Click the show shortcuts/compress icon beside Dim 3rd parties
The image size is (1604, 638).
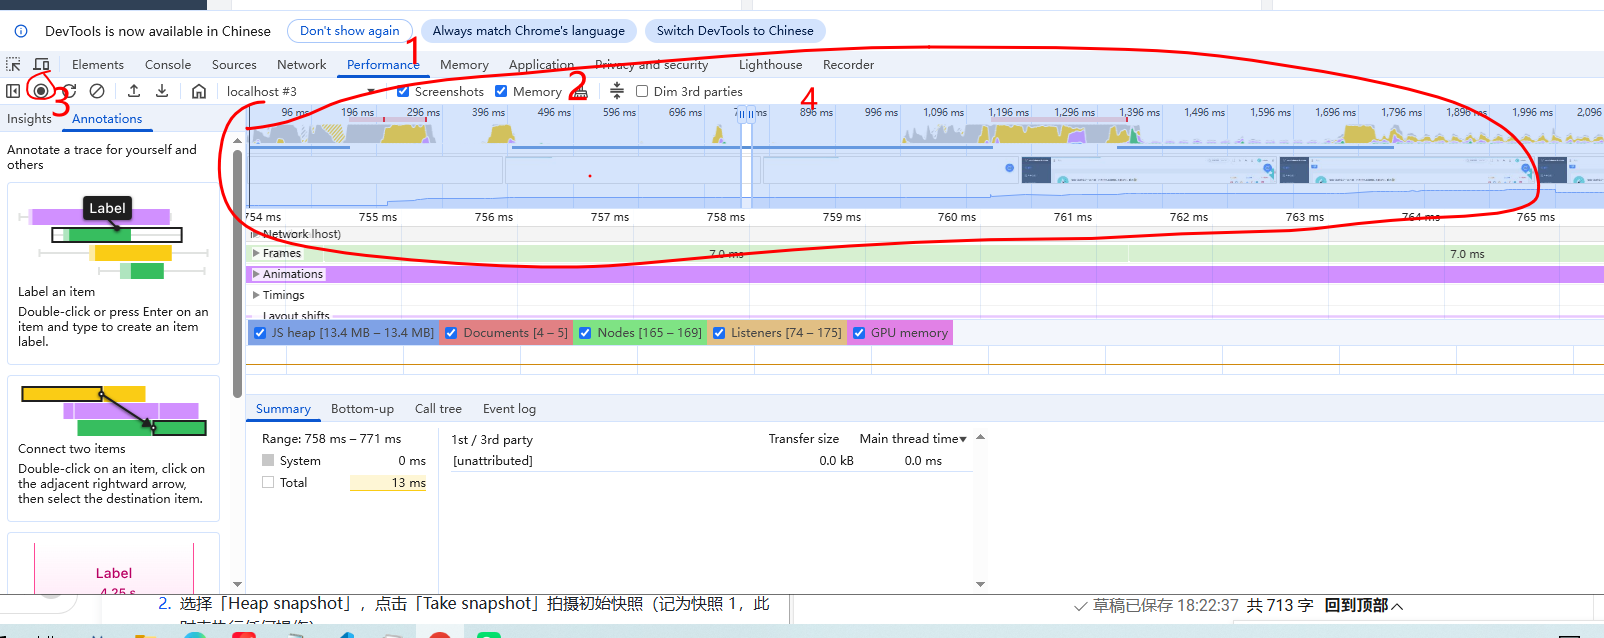(617, 91)
